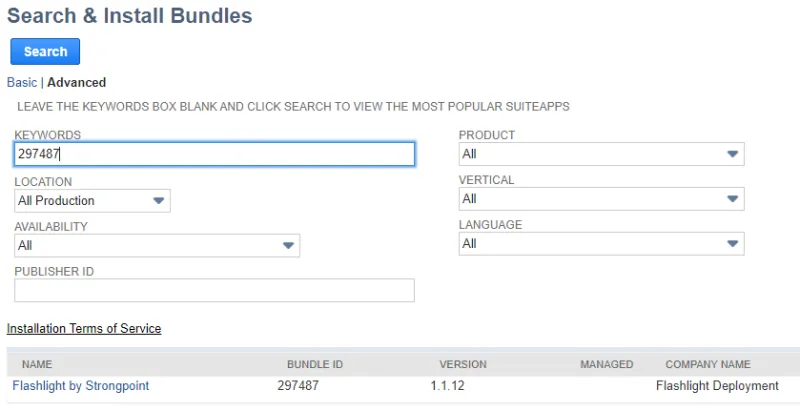800x411 pixels.
Task: Click the Managed column header
Action: (607, 364)
